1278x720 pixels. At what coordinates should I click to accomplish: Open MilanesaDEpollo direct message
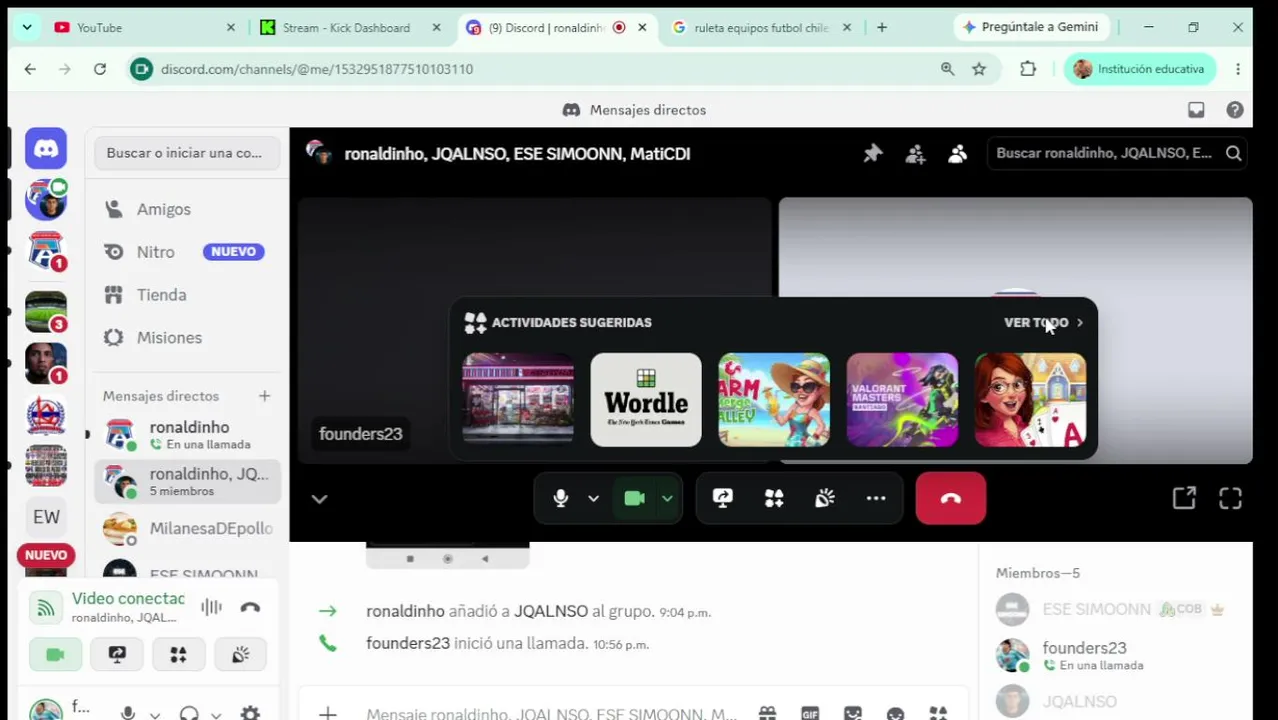(187, 528)
